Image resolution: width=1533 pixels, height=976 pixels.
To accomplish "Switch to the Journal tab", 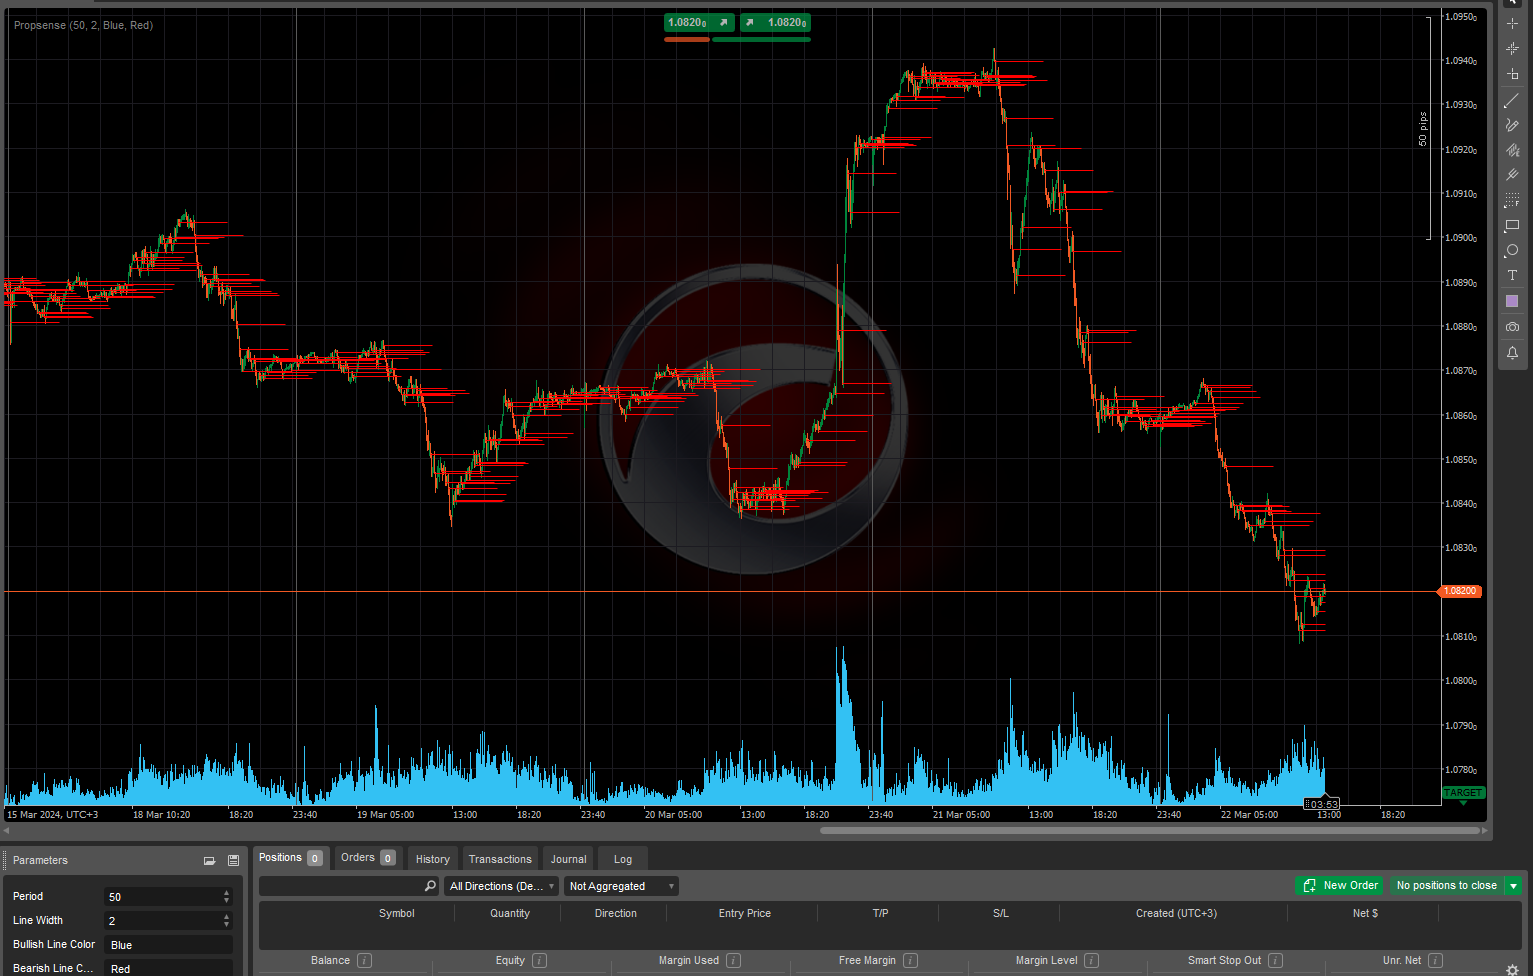I will 569,859.
